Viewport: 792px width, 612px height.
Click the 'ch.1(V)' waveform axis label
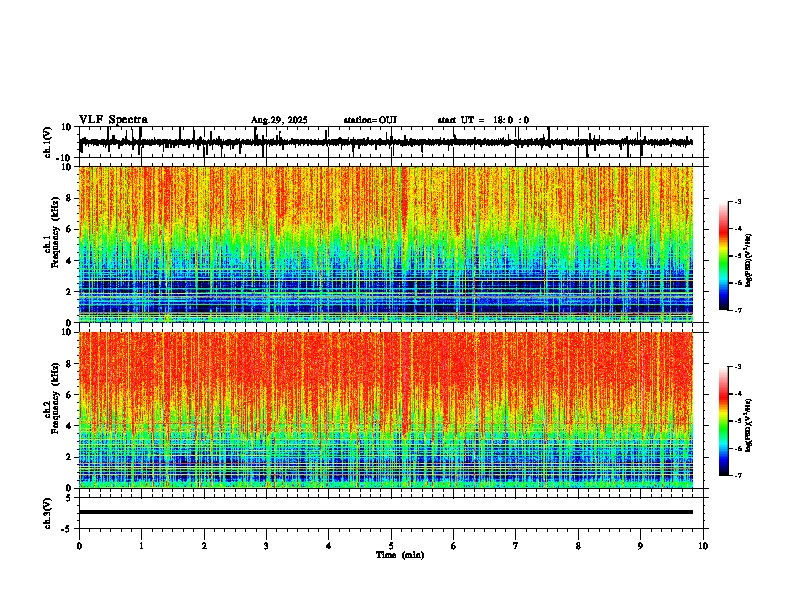click(48, 142)
